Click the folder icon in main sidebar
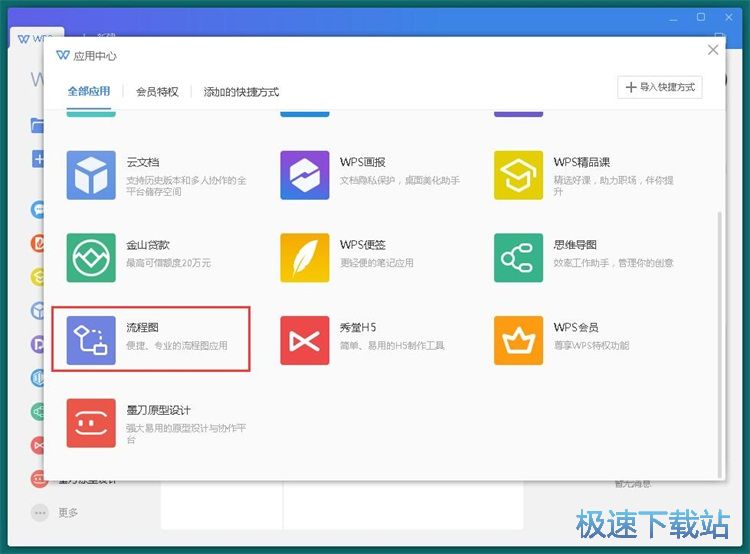Image resolution: width=750 pixels, height=554 pixels. [x=37, y=125]
